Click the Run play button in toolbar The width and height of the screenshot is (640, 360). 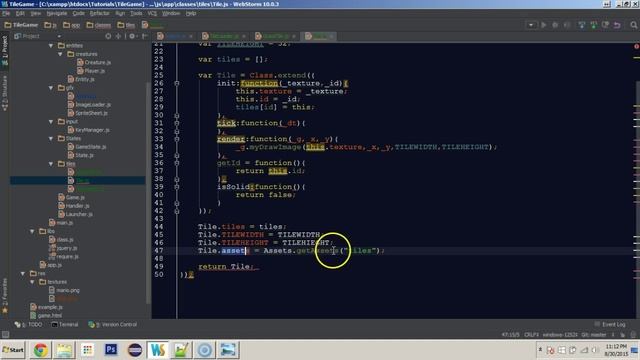[x=544, y=25]
